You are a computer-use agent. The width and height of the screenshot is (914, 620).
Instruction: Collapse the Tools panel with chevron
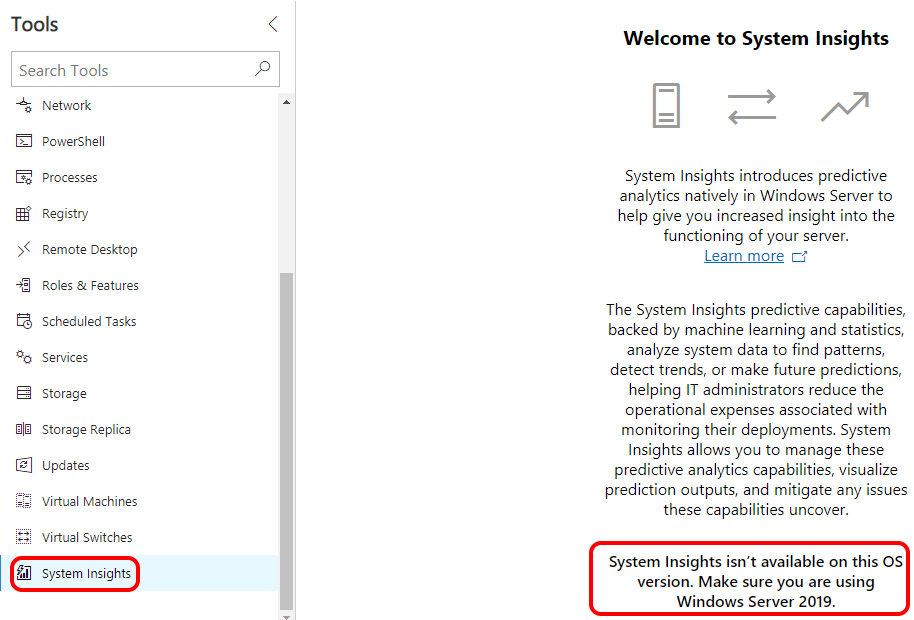point(273,24)
